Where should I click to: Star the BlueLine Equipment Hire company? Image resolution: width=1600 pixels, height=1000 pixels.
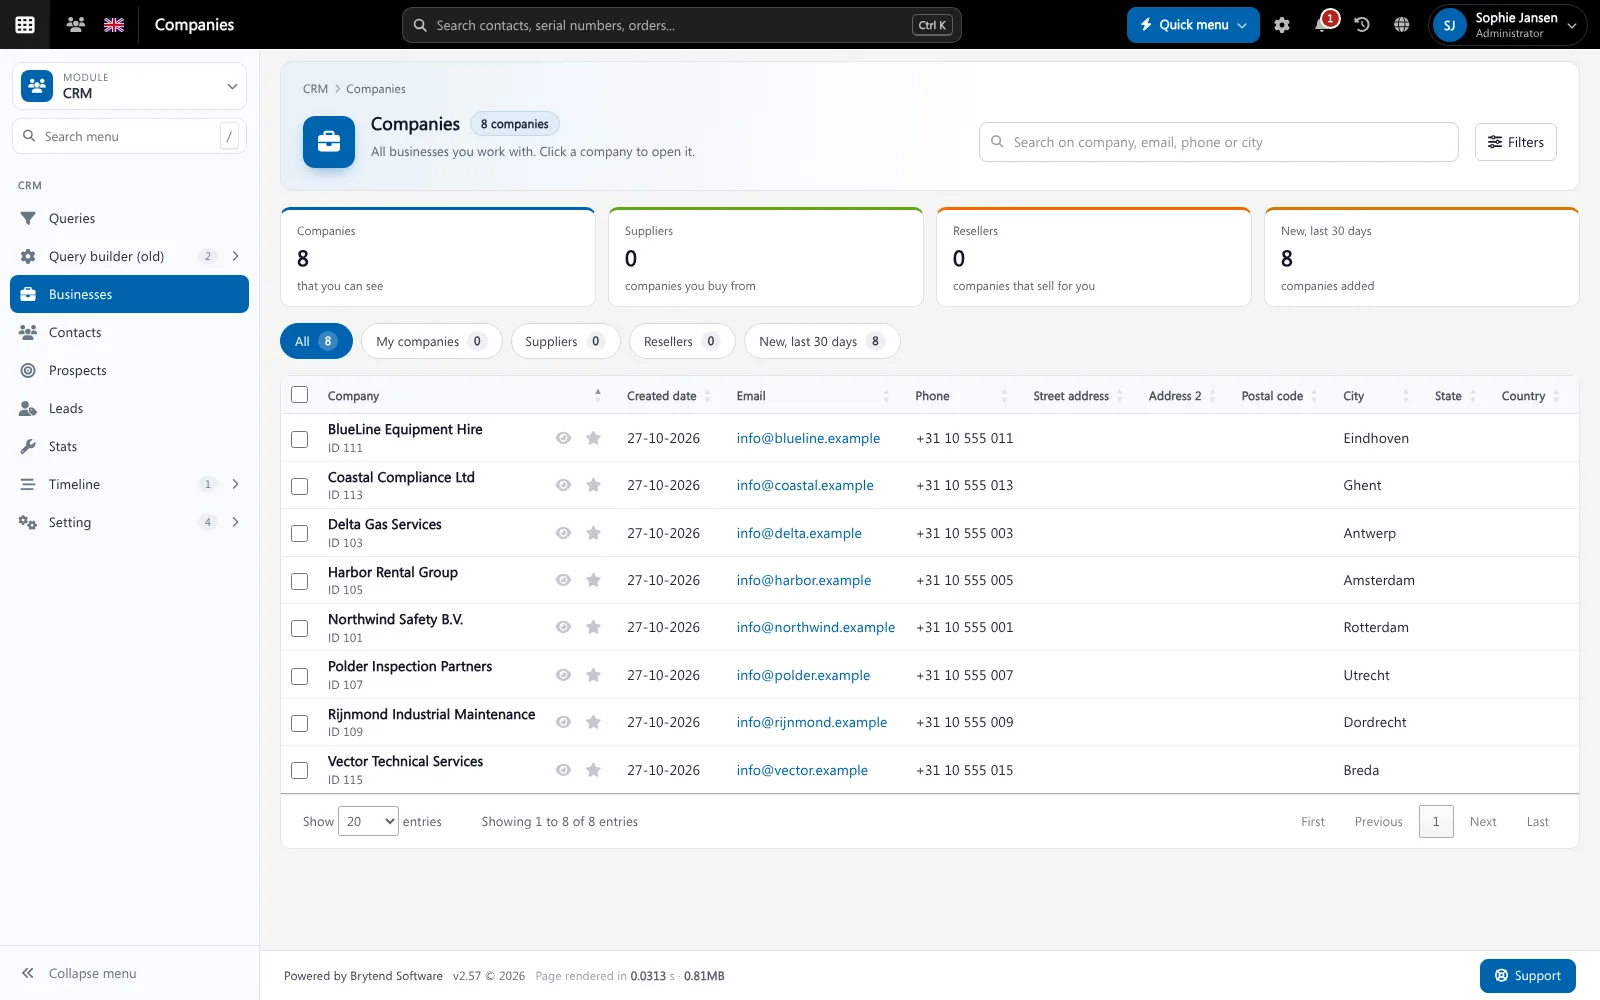593,438
